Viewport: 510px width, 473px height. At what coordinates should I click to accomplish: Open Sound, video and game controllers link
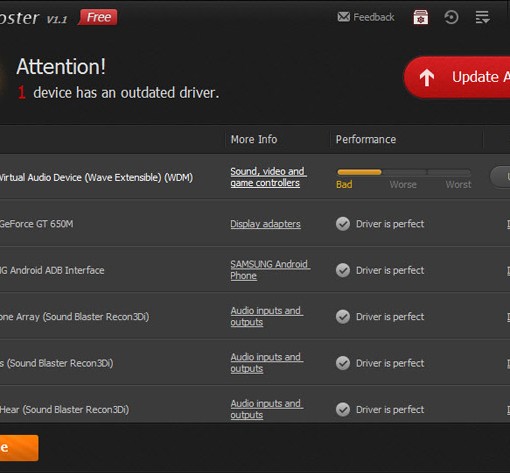tap(268, 177)
